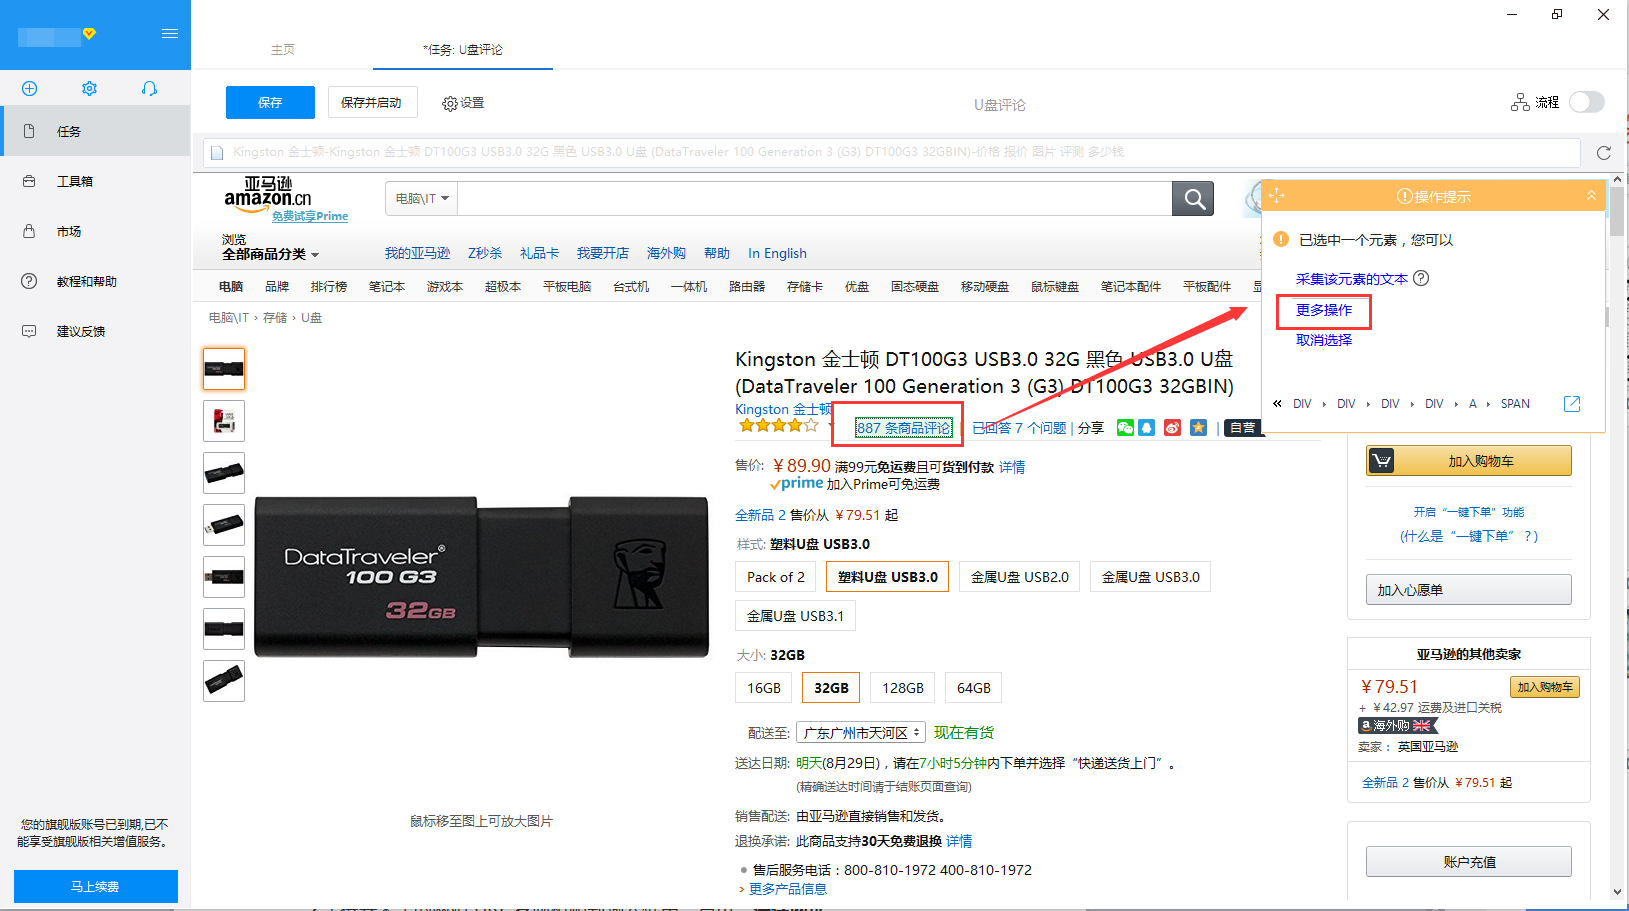Click the refresh page icon
This screenshot has height=911, width=1629.
1604,153
